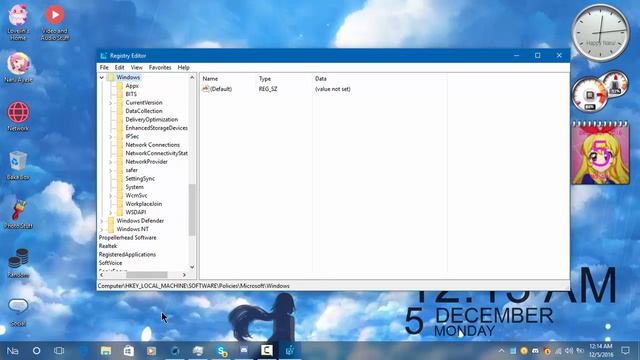Screen dimensions: 640x360
Task: Open the View menu
Action: [x=136, y=67]
